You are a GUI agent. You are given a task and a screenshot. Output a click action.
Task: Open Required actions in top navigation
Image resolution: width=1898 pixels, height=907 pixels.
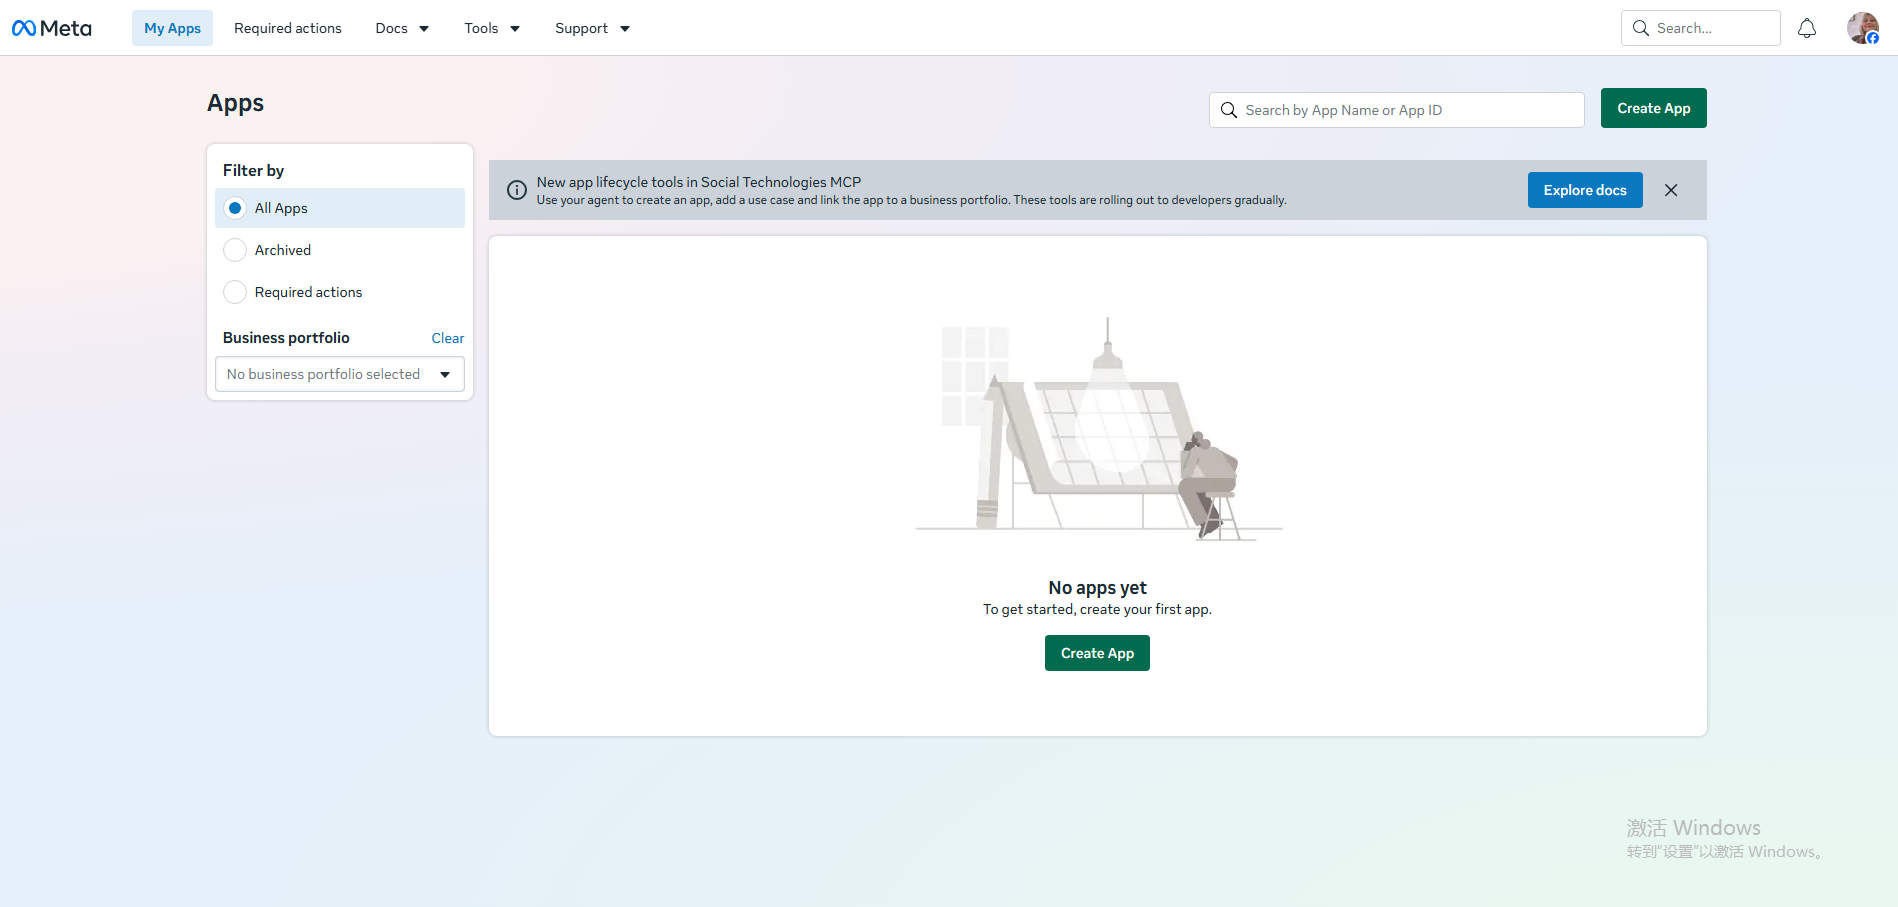click(x=288, y=28)
